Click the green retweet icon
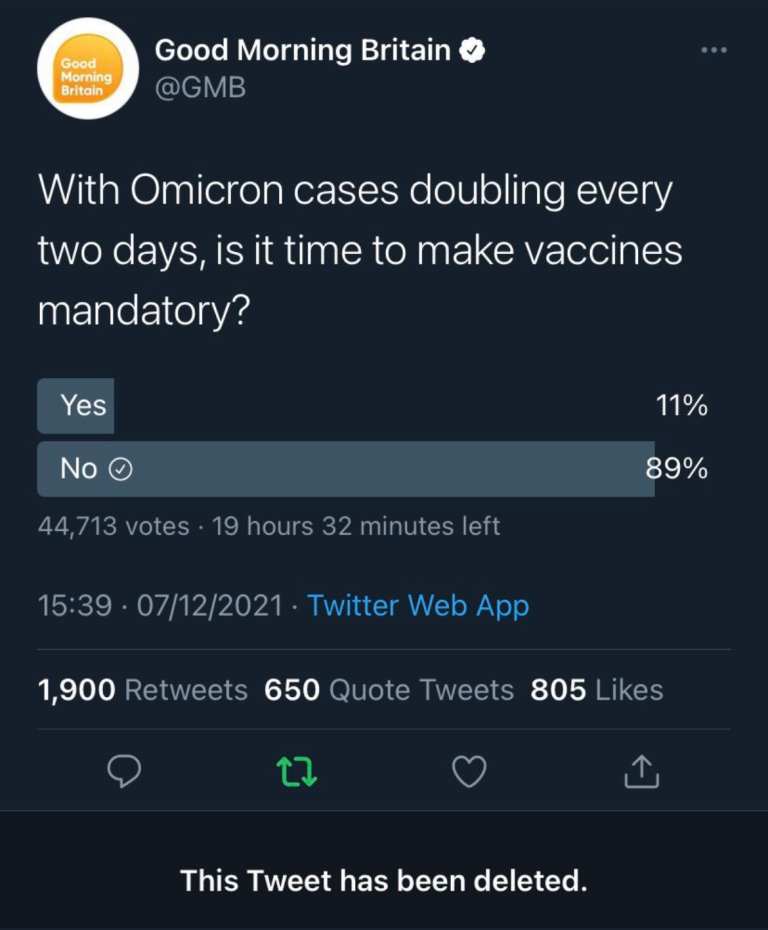Image resolution: width=768 pixels, height=930 pixels. (x=297, y=771)
